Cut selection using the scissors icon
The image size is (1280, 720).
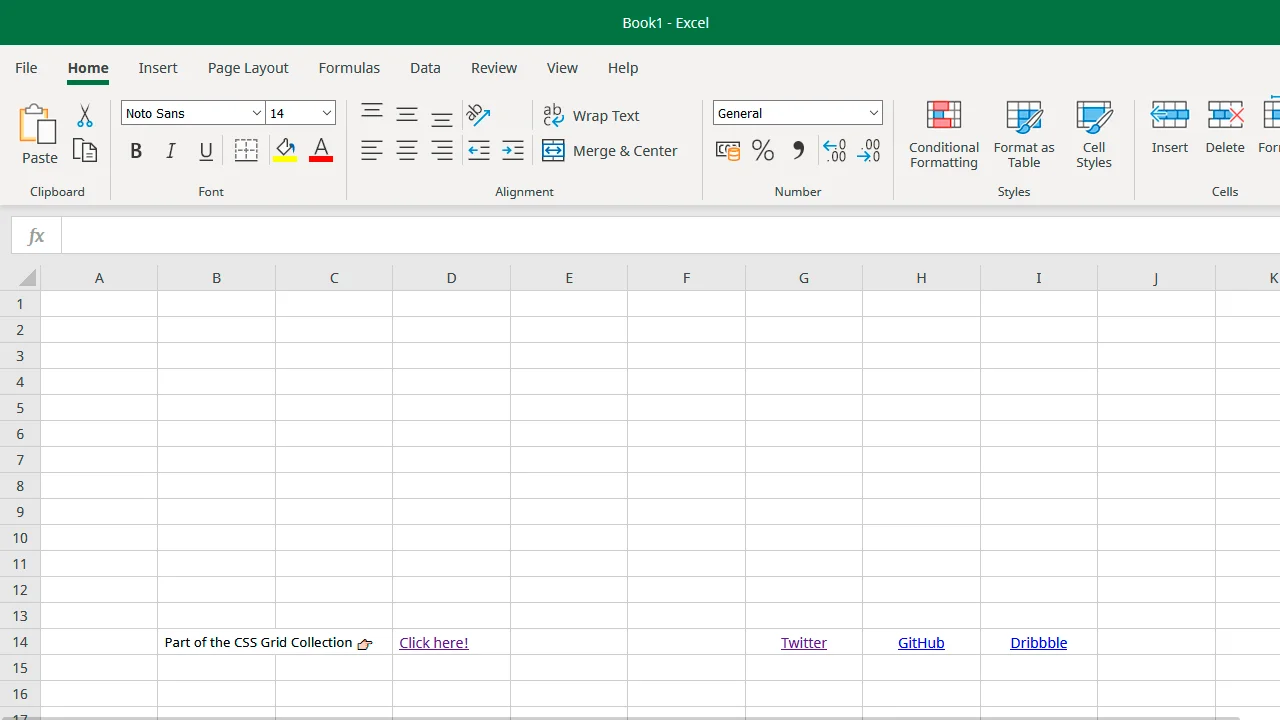tap(84, 113)
